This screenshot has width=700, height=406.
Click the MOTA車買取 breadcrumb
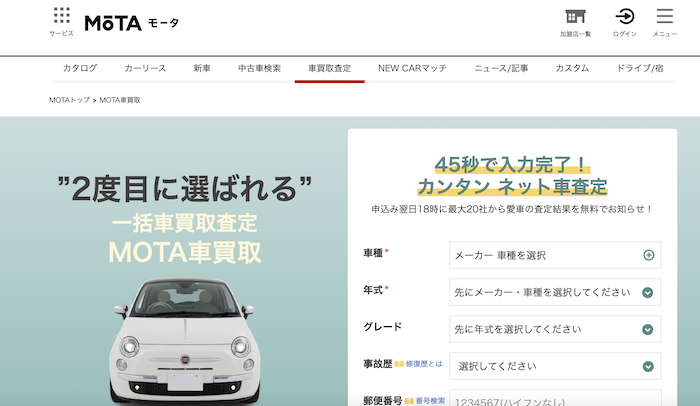(120, 100)
